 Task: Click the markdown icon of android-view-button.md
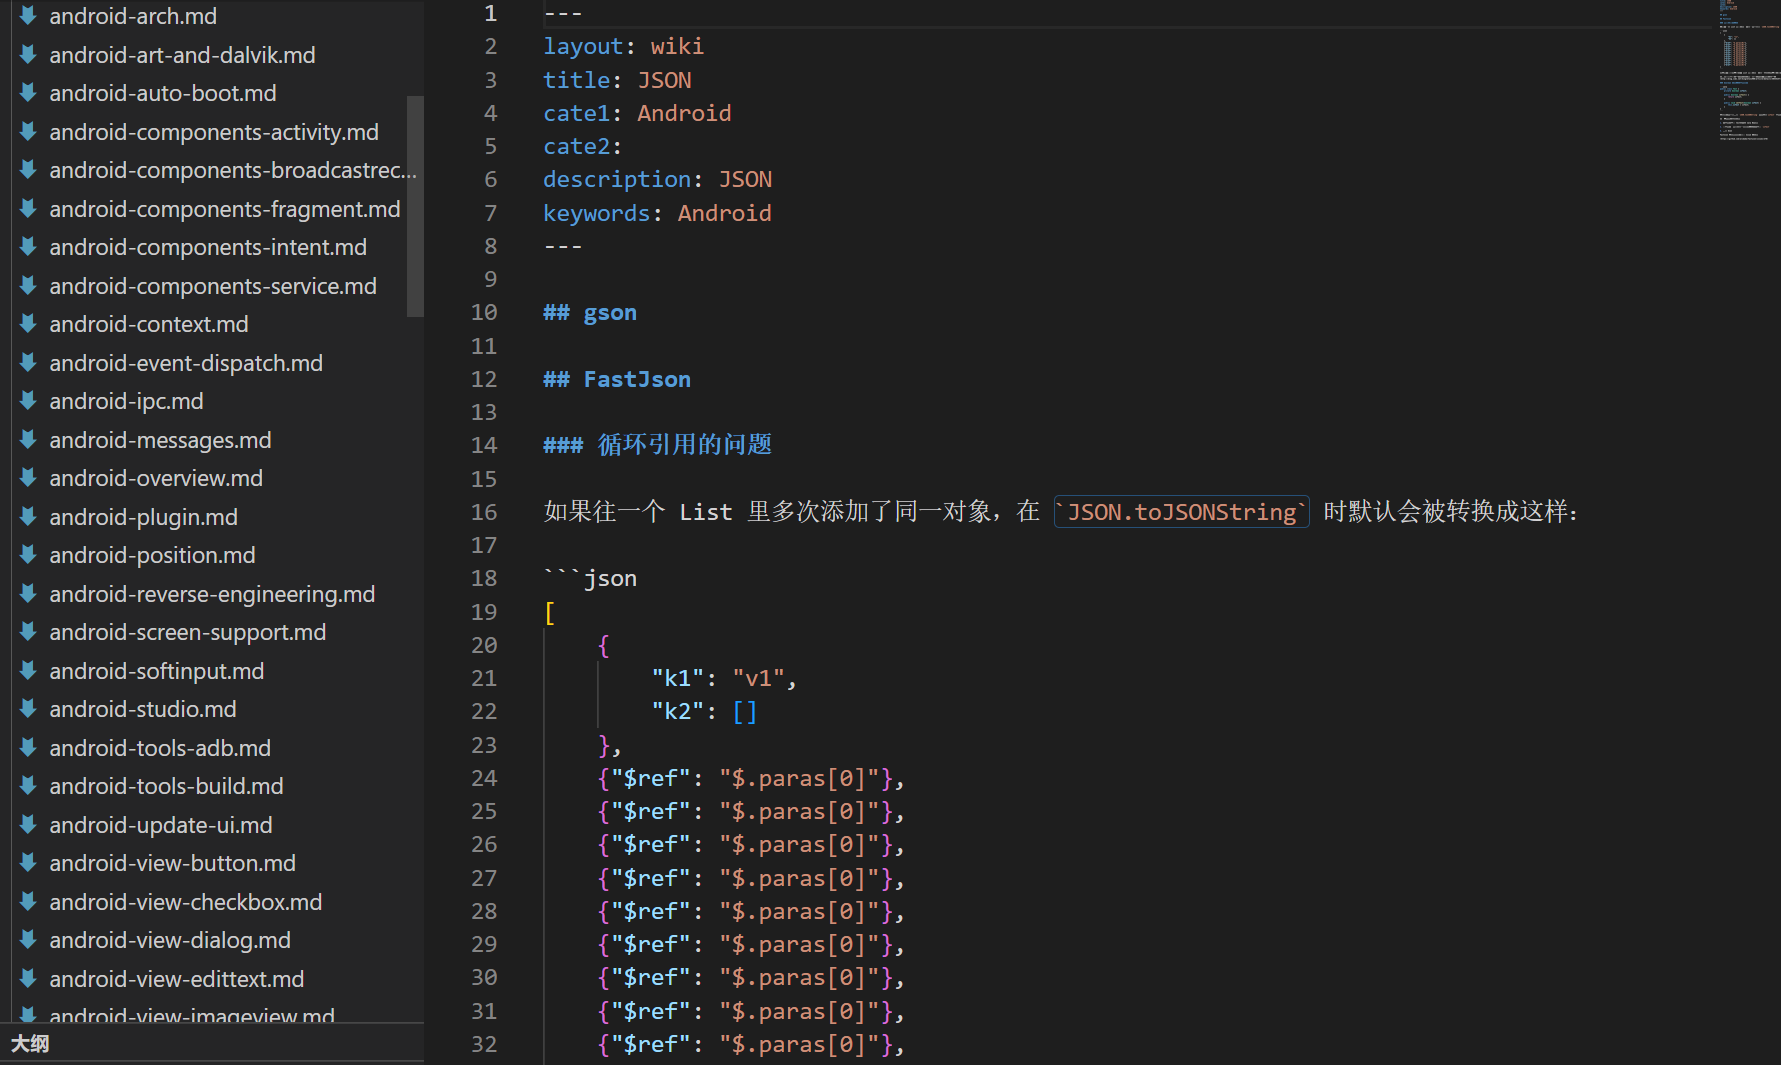tap(28, 862)
